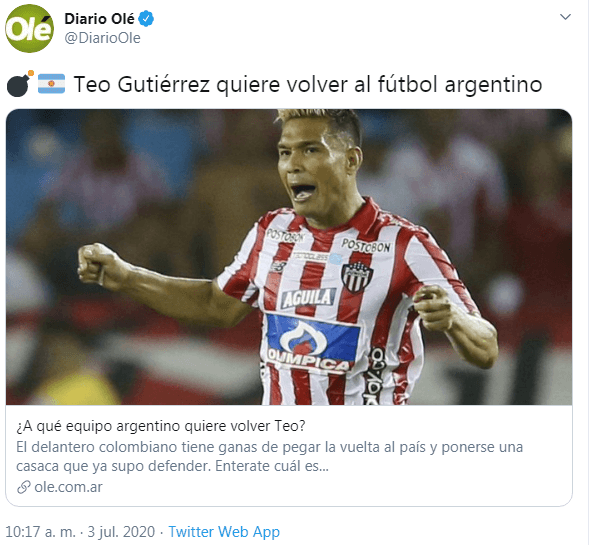Open the Teo Gutiérrez card photo
This screenshot has height=545, width=595.
pyautogui.click(x=289, y=257)
